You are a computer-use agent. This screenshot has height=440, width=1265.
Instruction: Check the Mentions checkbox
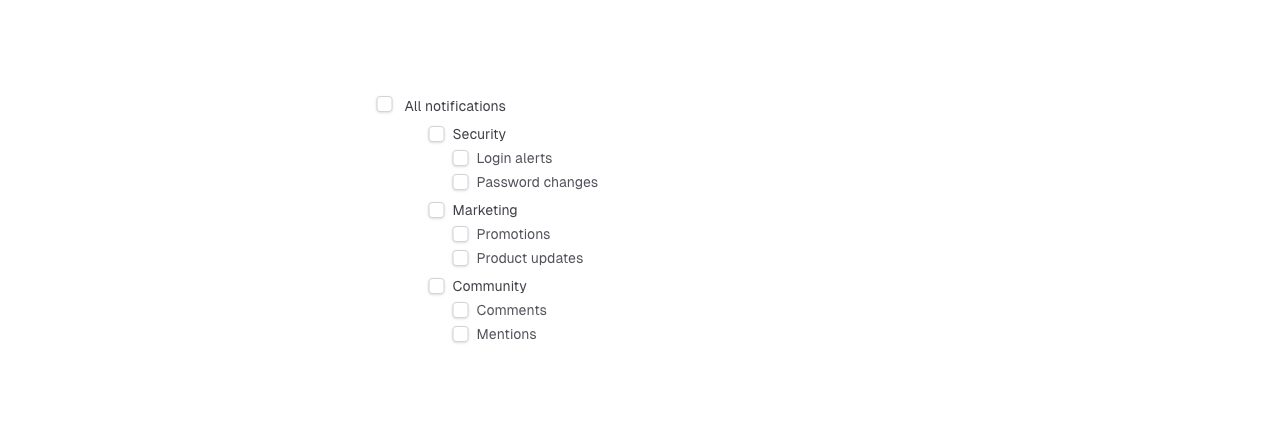461,334
